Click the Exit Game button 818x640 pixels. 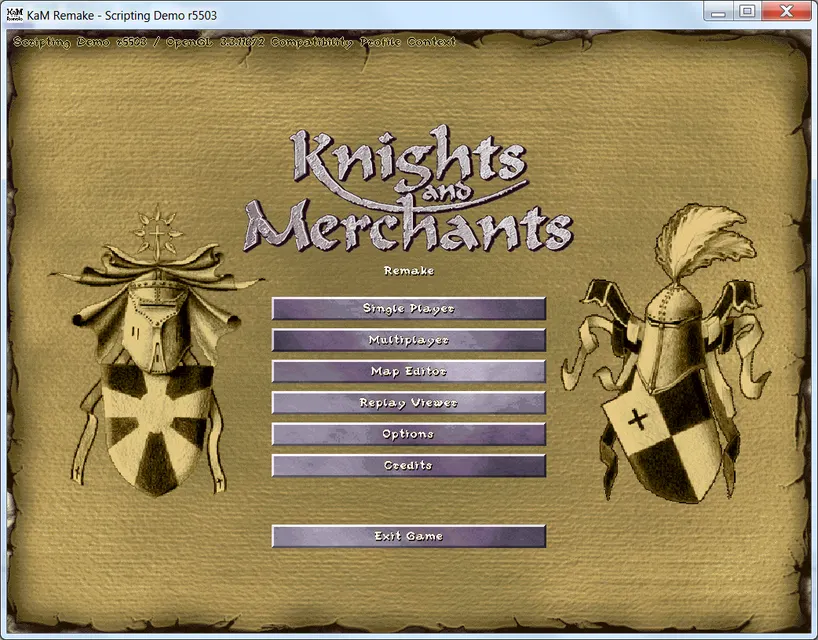(x=408, y=536)
